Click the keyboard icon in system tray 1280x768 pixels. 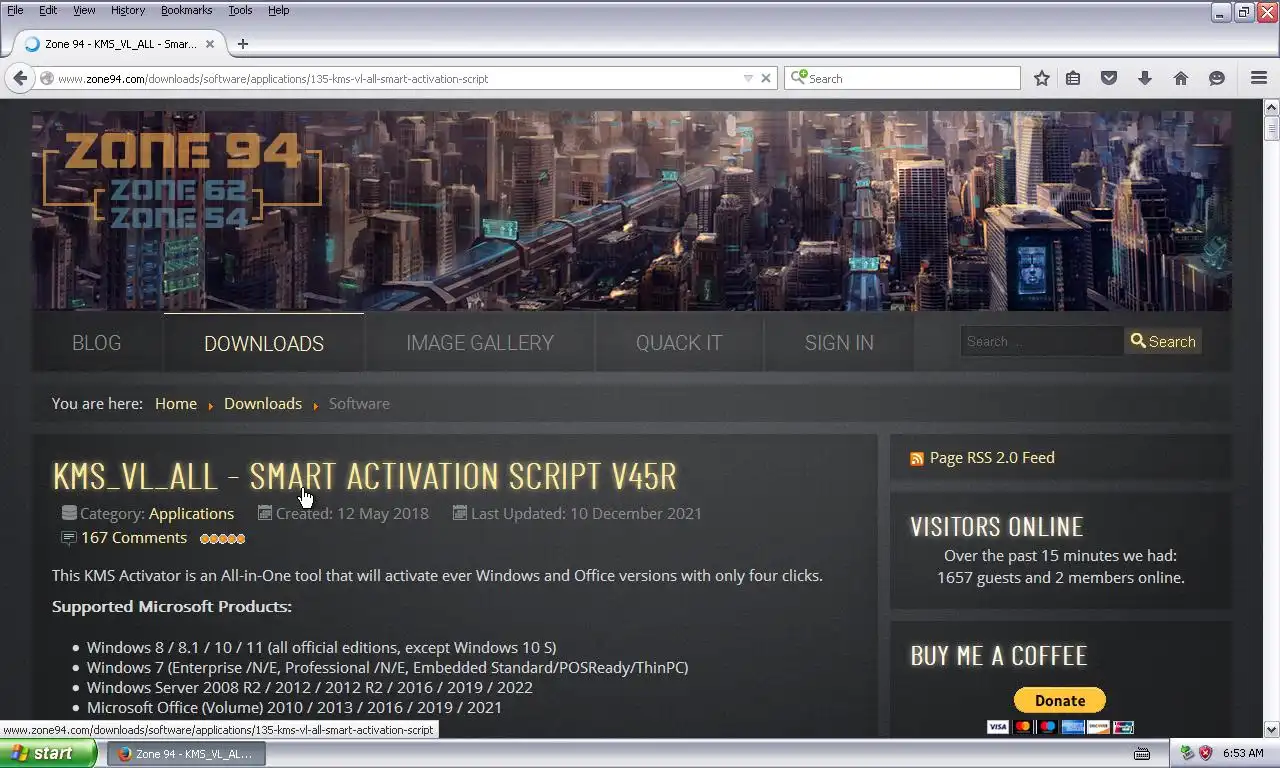tap(1142, 753)
